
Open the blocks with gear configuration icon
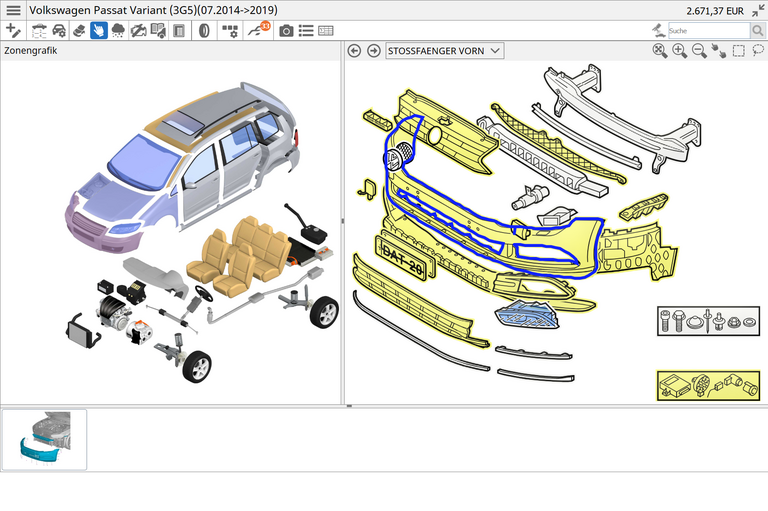click(230, 31)
